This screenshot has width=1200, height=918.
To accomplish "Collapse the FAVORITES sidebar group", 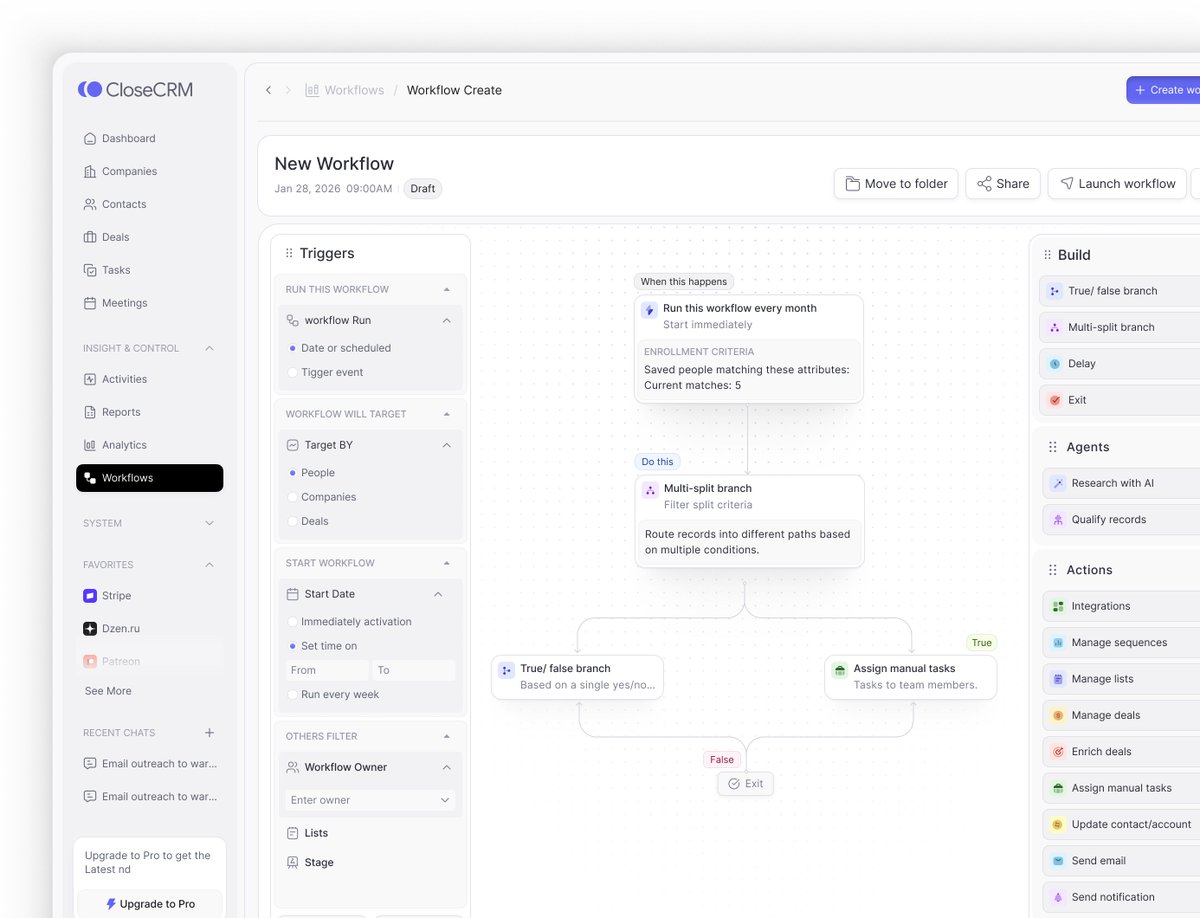I will (x=209, y=564).
